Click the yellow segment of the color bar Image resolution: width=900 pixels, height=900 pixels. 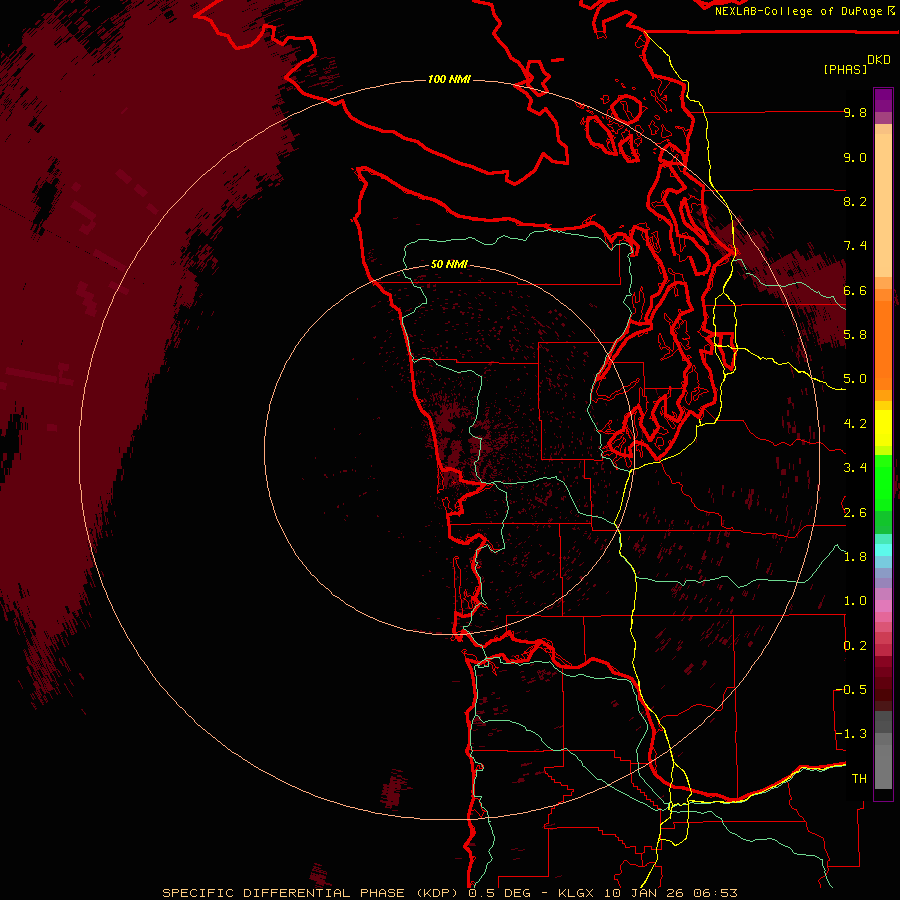883,428
